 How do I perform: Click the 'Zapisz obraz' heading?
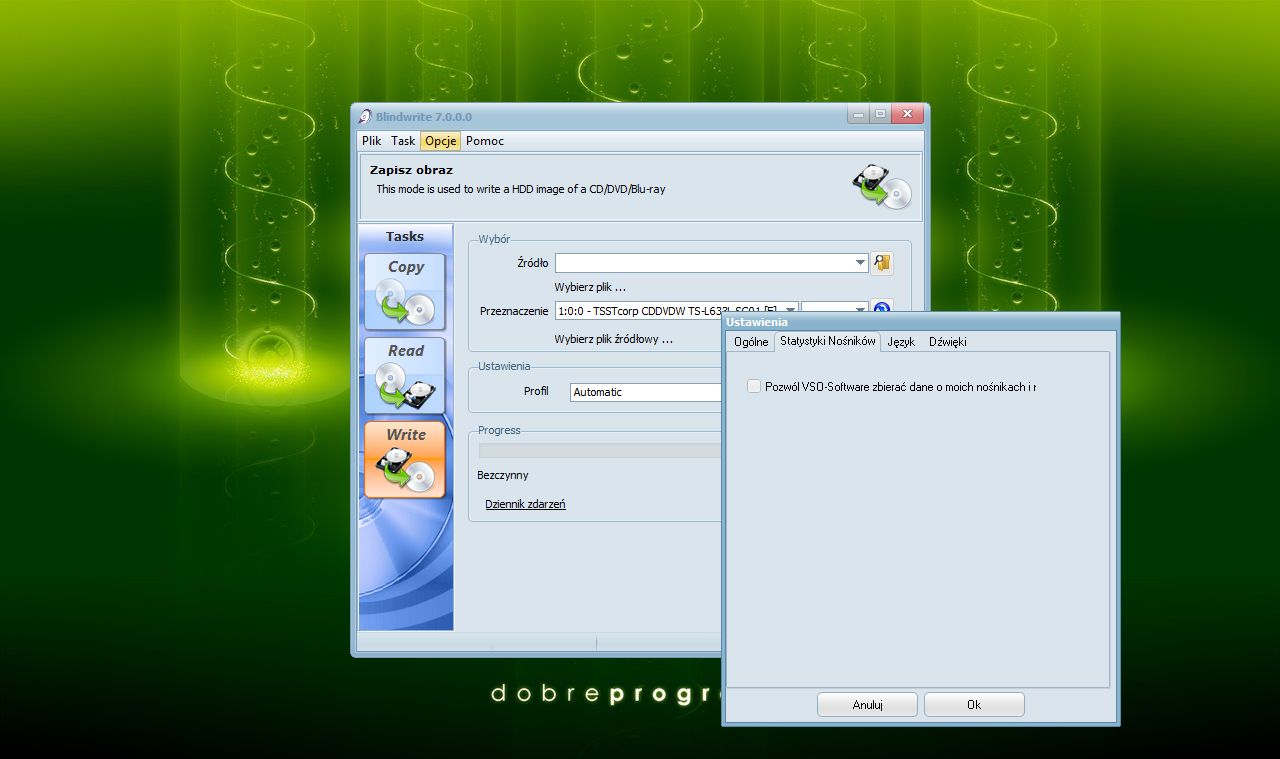tap(411, 170)
